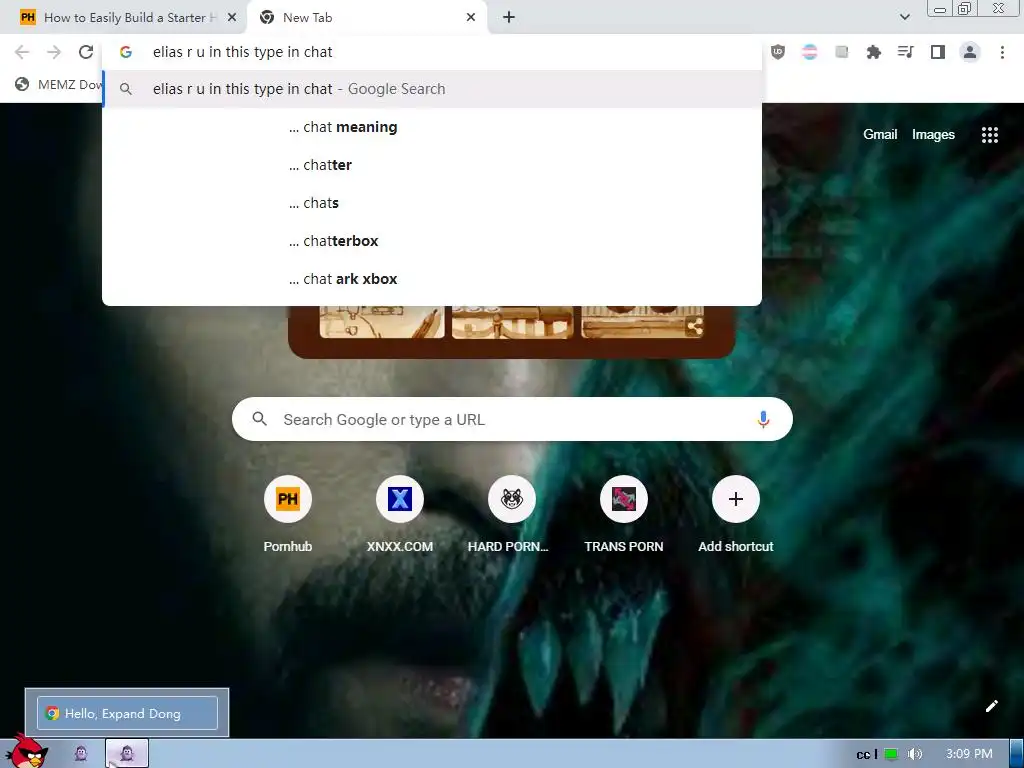Screen dimensions: 1024x768
Task: Open the striped pink-blue extension icon
Action: pyautogui.click(x=809, y=52)
